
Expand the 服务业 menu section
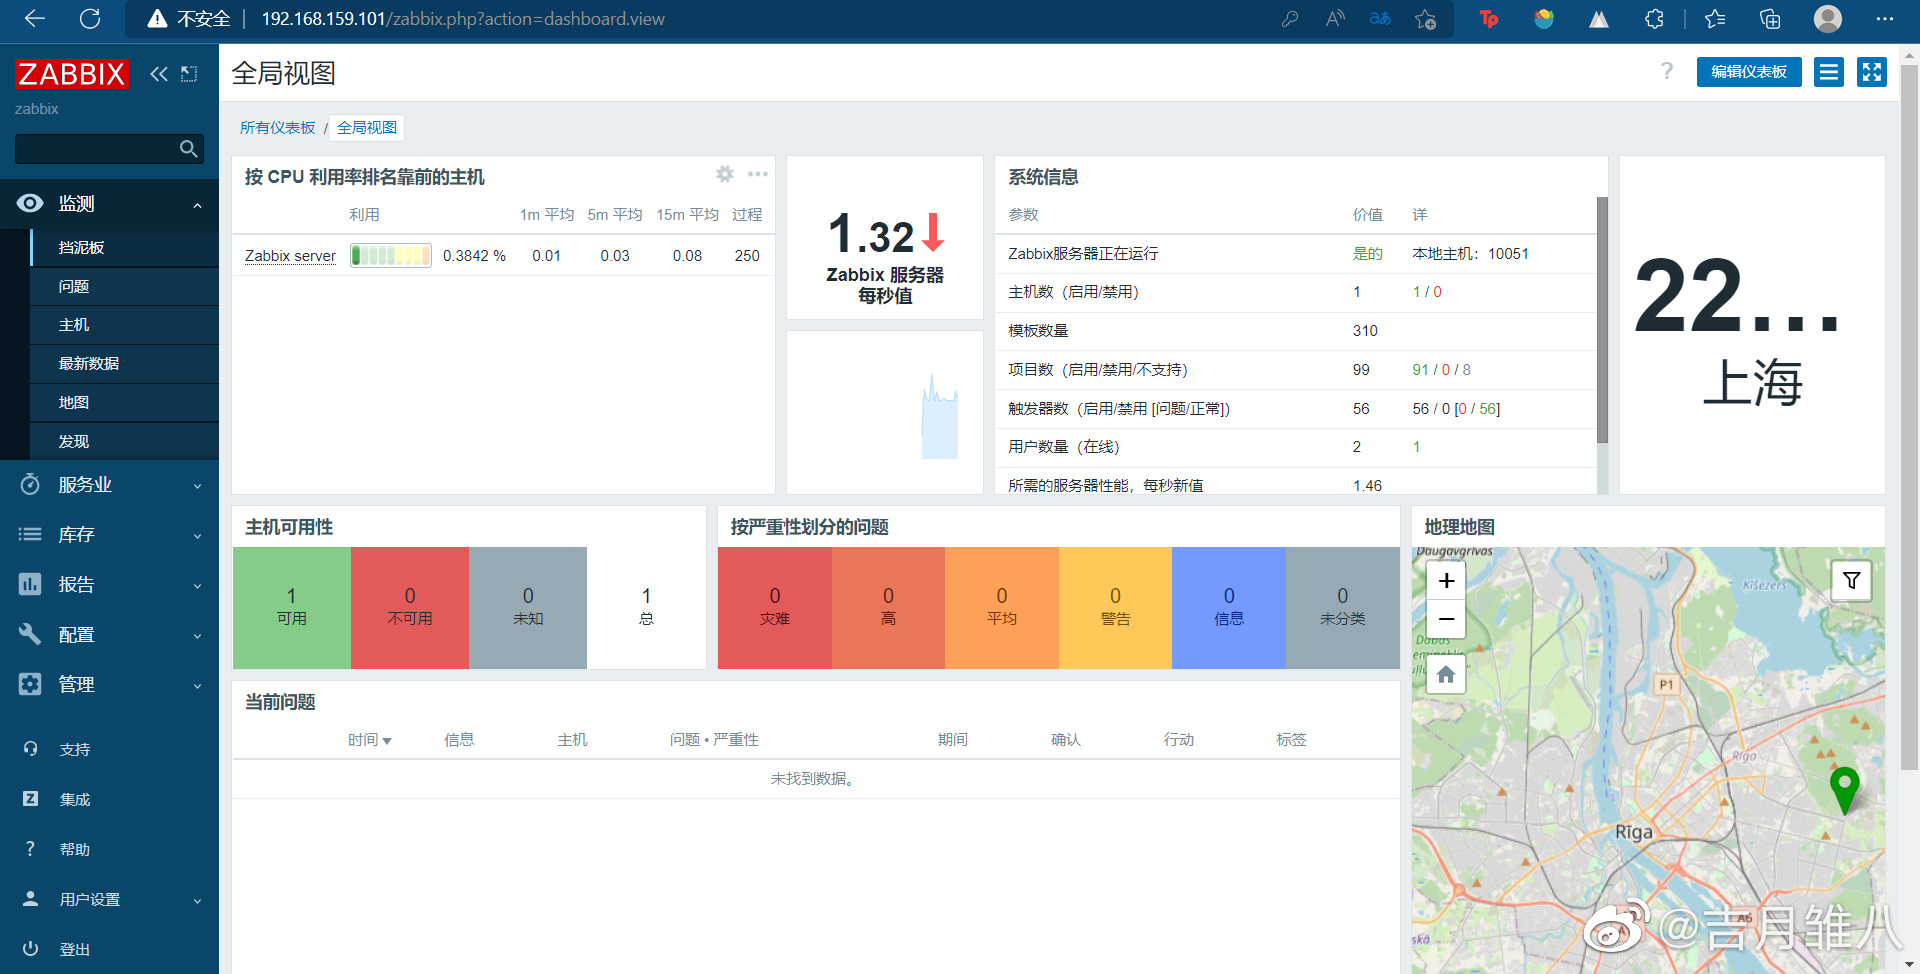[x=197, y=486]
